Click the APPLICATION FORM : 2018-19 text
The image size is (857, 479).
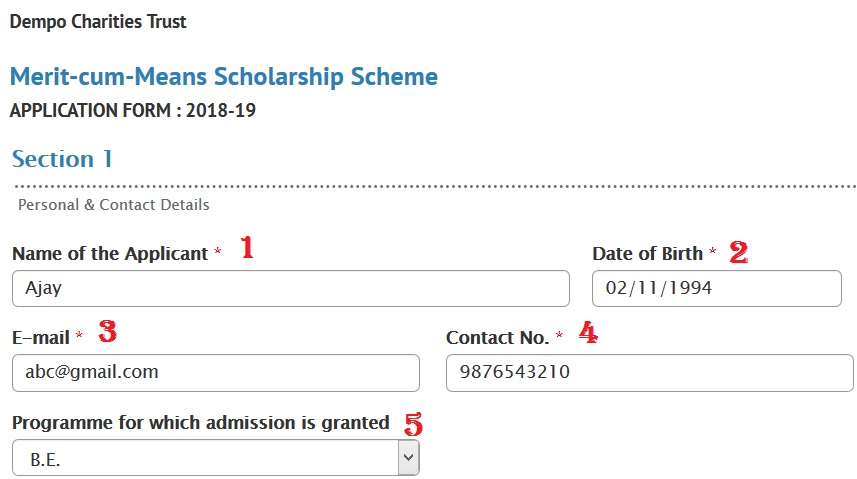132,110
